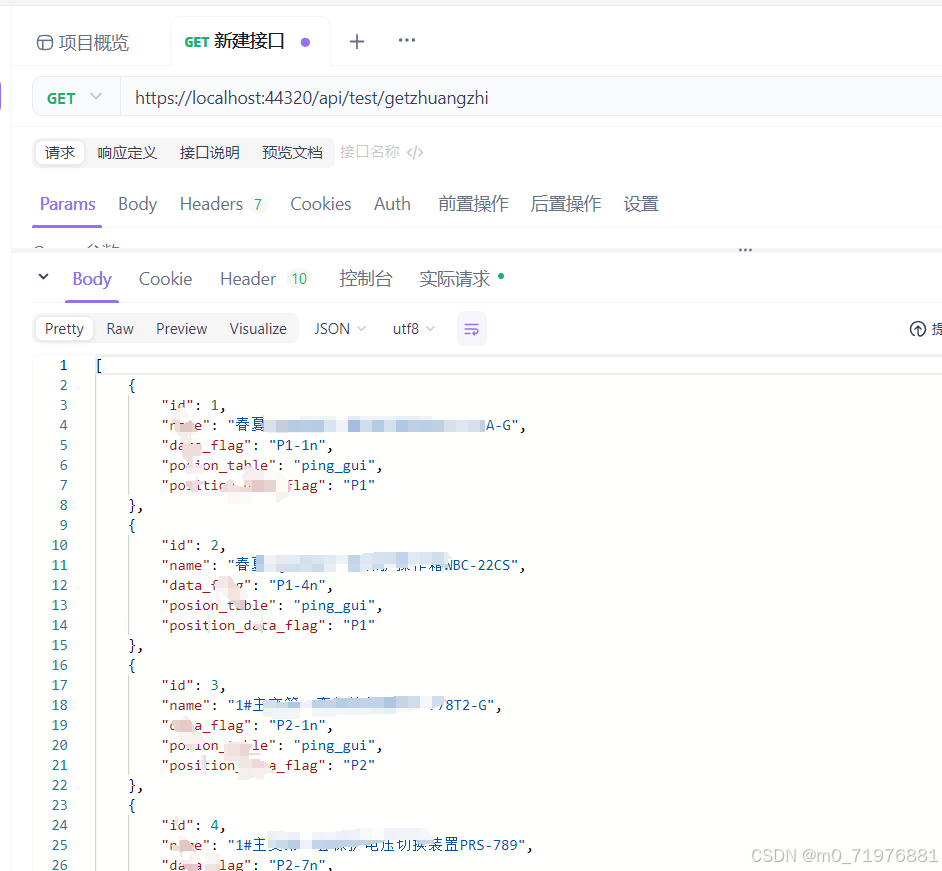Image resolution: width=942 pixels, height=871 pixels.
Task: Open the ellipsis menu in the tab bar
Action: [x=406, y=41]
